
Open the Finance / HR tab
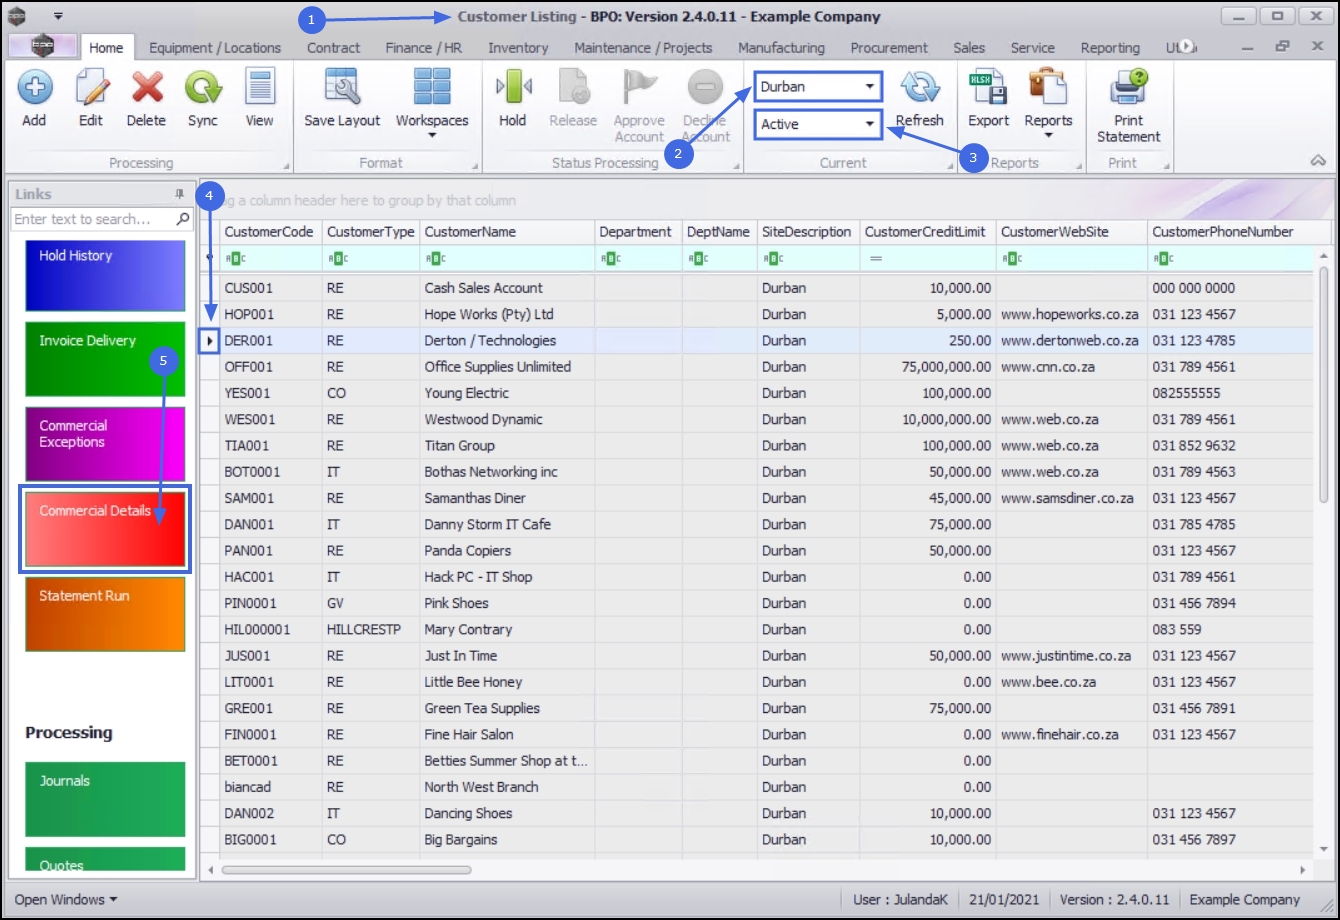click(423, 48)
